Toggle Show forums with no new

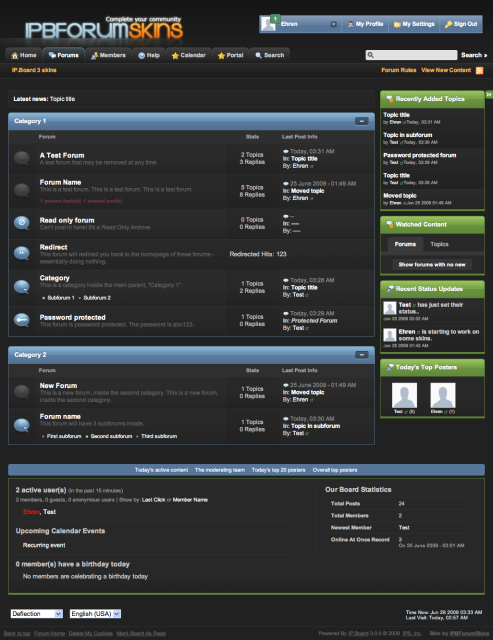[x=432, y=264]
